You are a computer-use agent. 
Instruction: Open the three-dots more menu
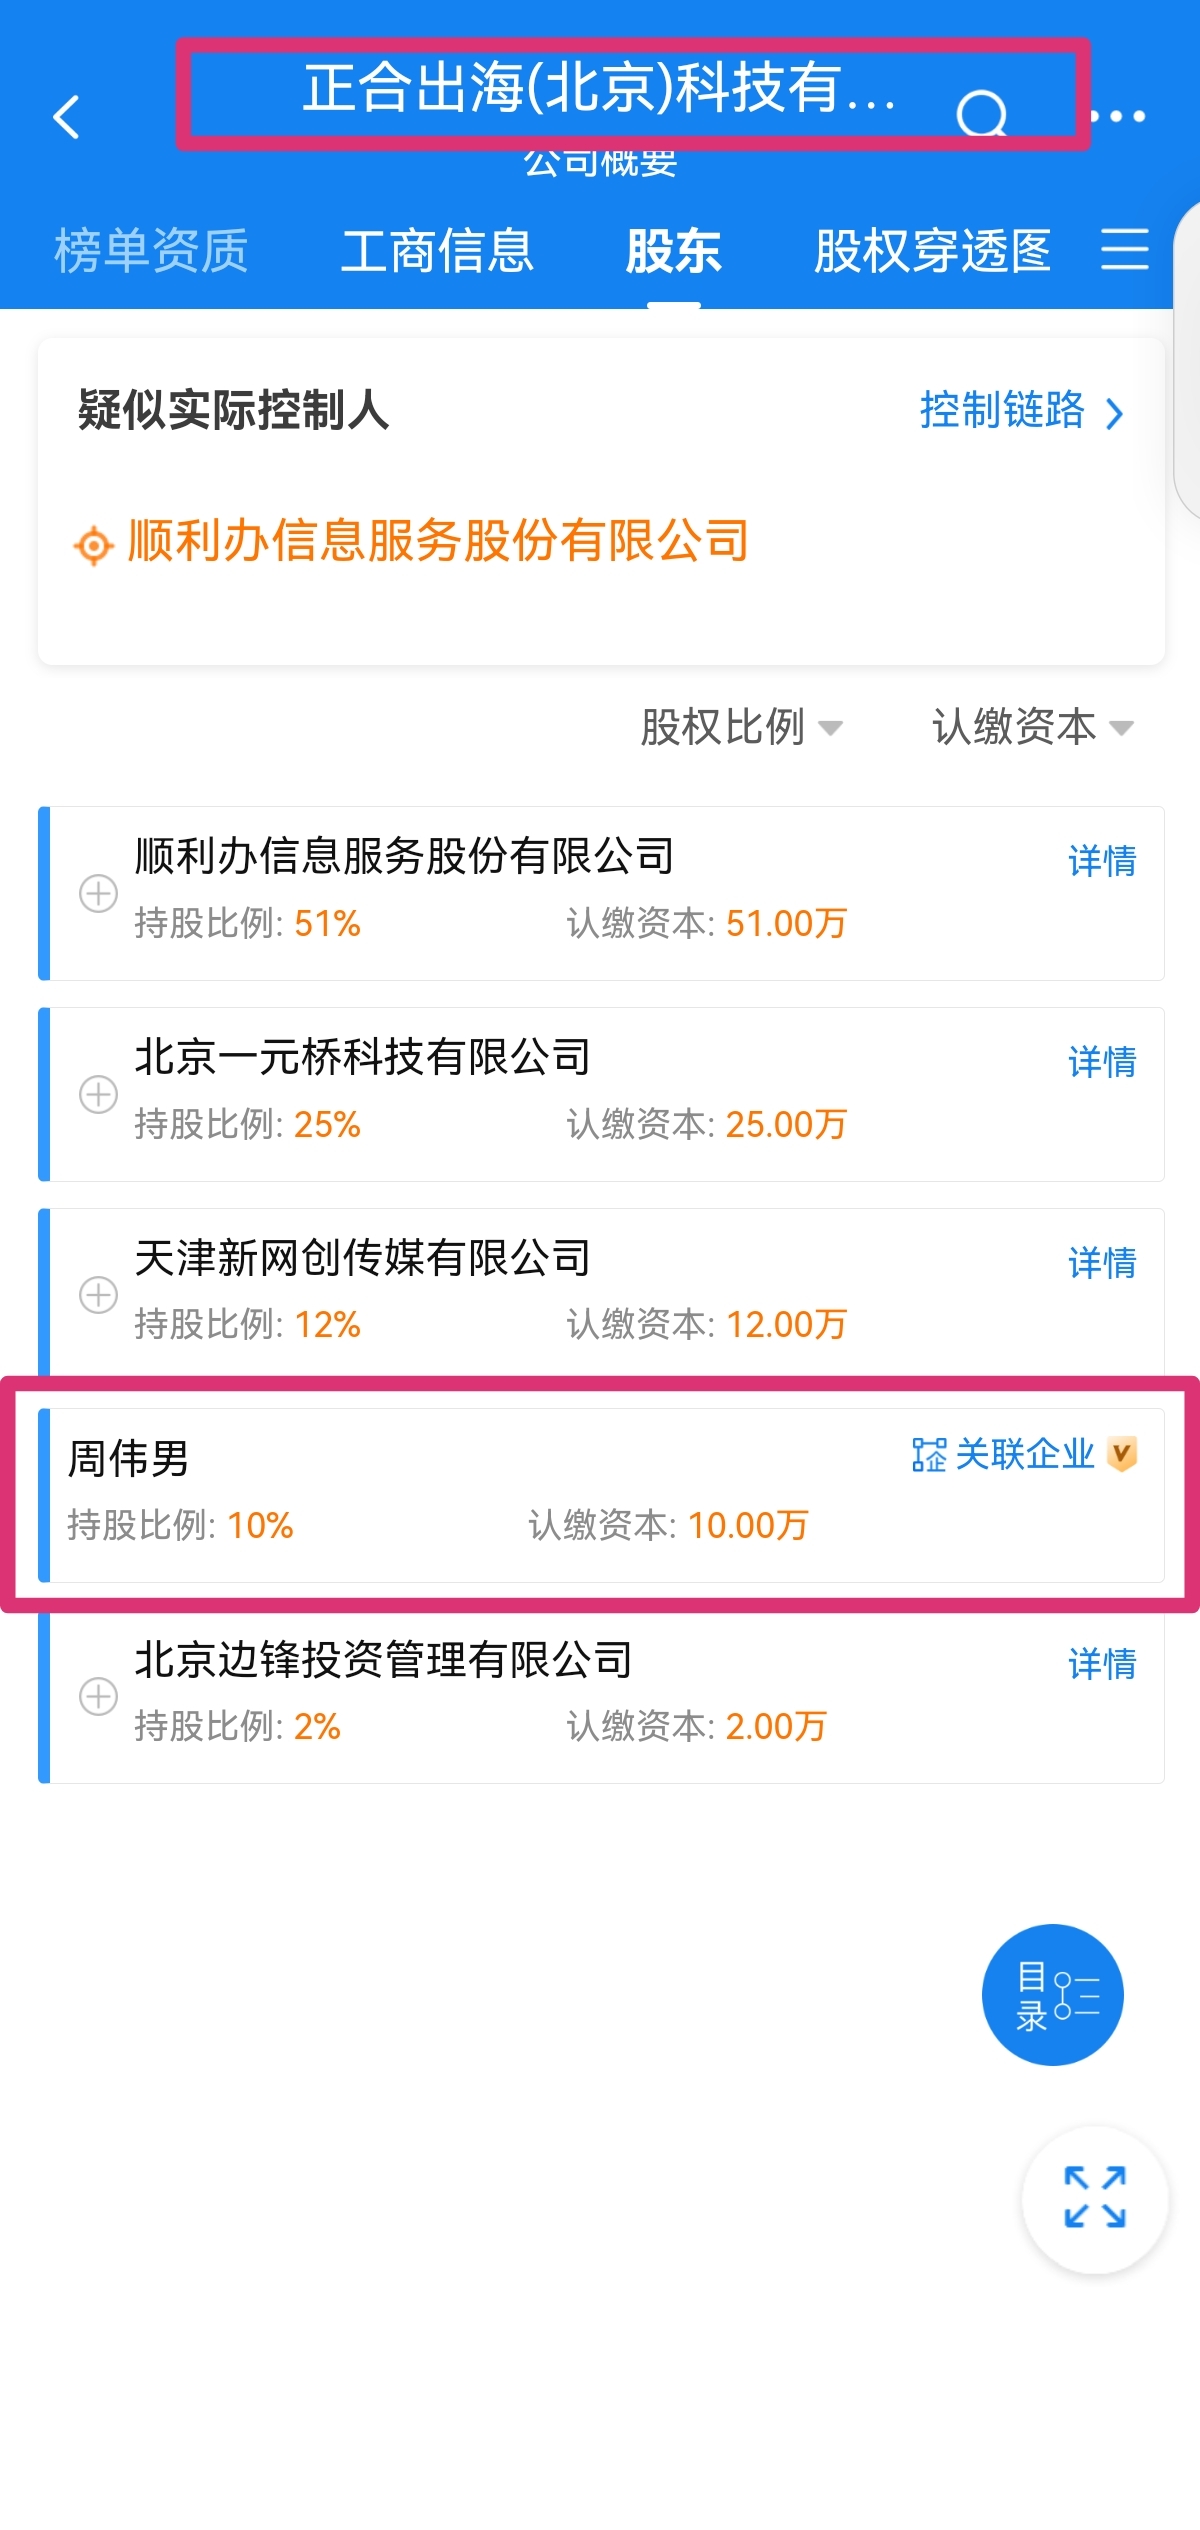(x=1117, y=116)
